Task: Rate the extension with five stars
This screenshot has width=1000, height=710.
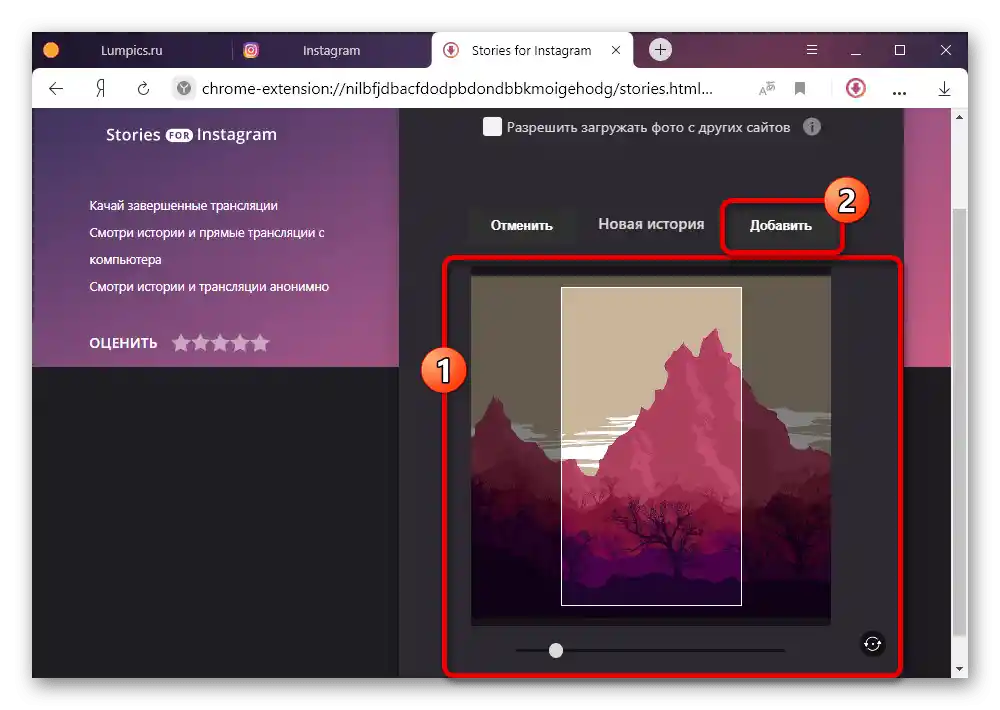Action: click(x=260, y=343)
